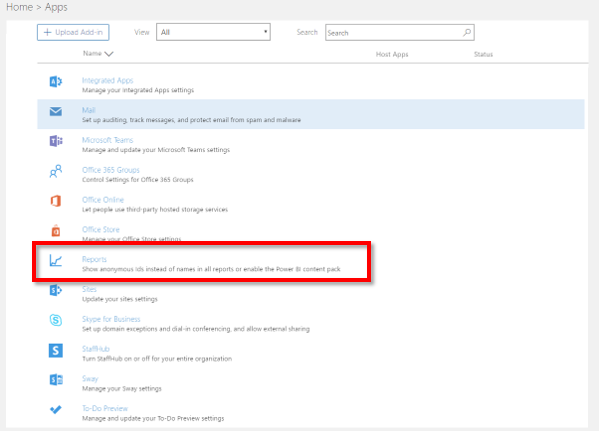Click 'Update your sites settings' text

120,299
